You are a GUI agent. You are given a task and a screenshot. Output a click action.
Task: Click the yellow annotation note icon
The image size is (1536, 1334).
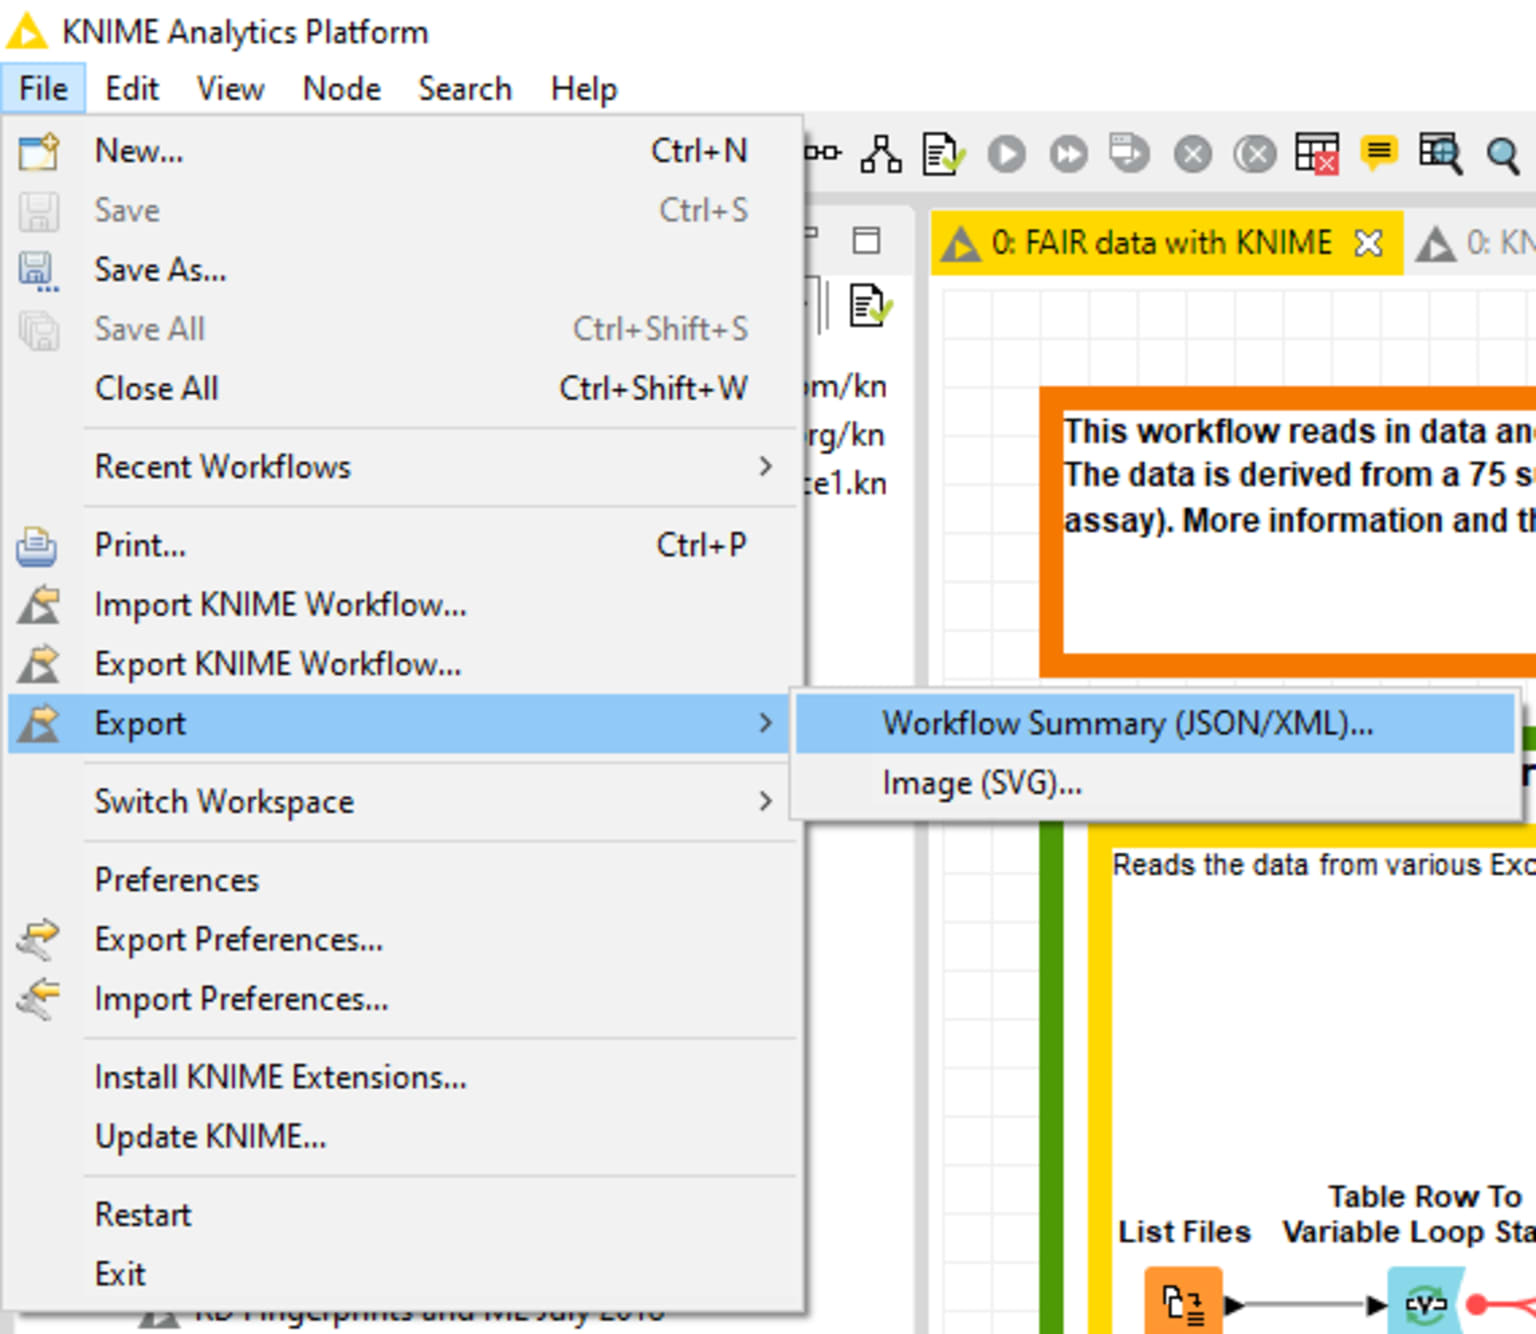point(1379,154)
